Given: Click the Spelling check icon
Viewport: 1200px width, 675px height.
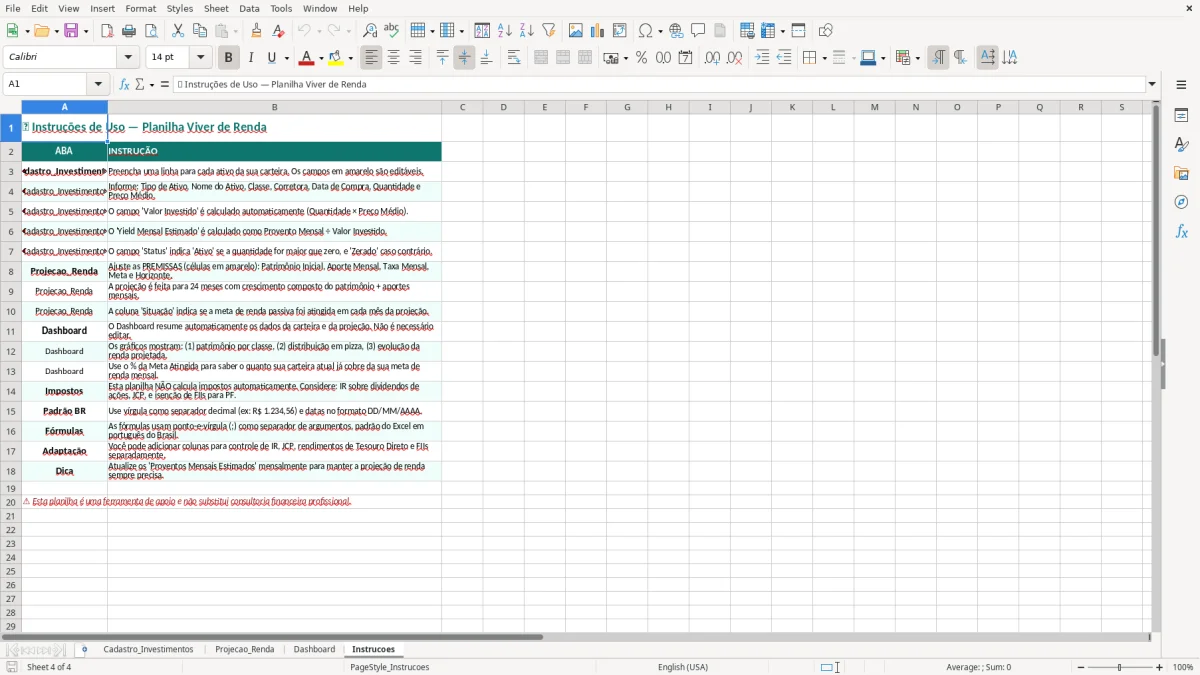Looking at the screenshot, I should 391,31.
